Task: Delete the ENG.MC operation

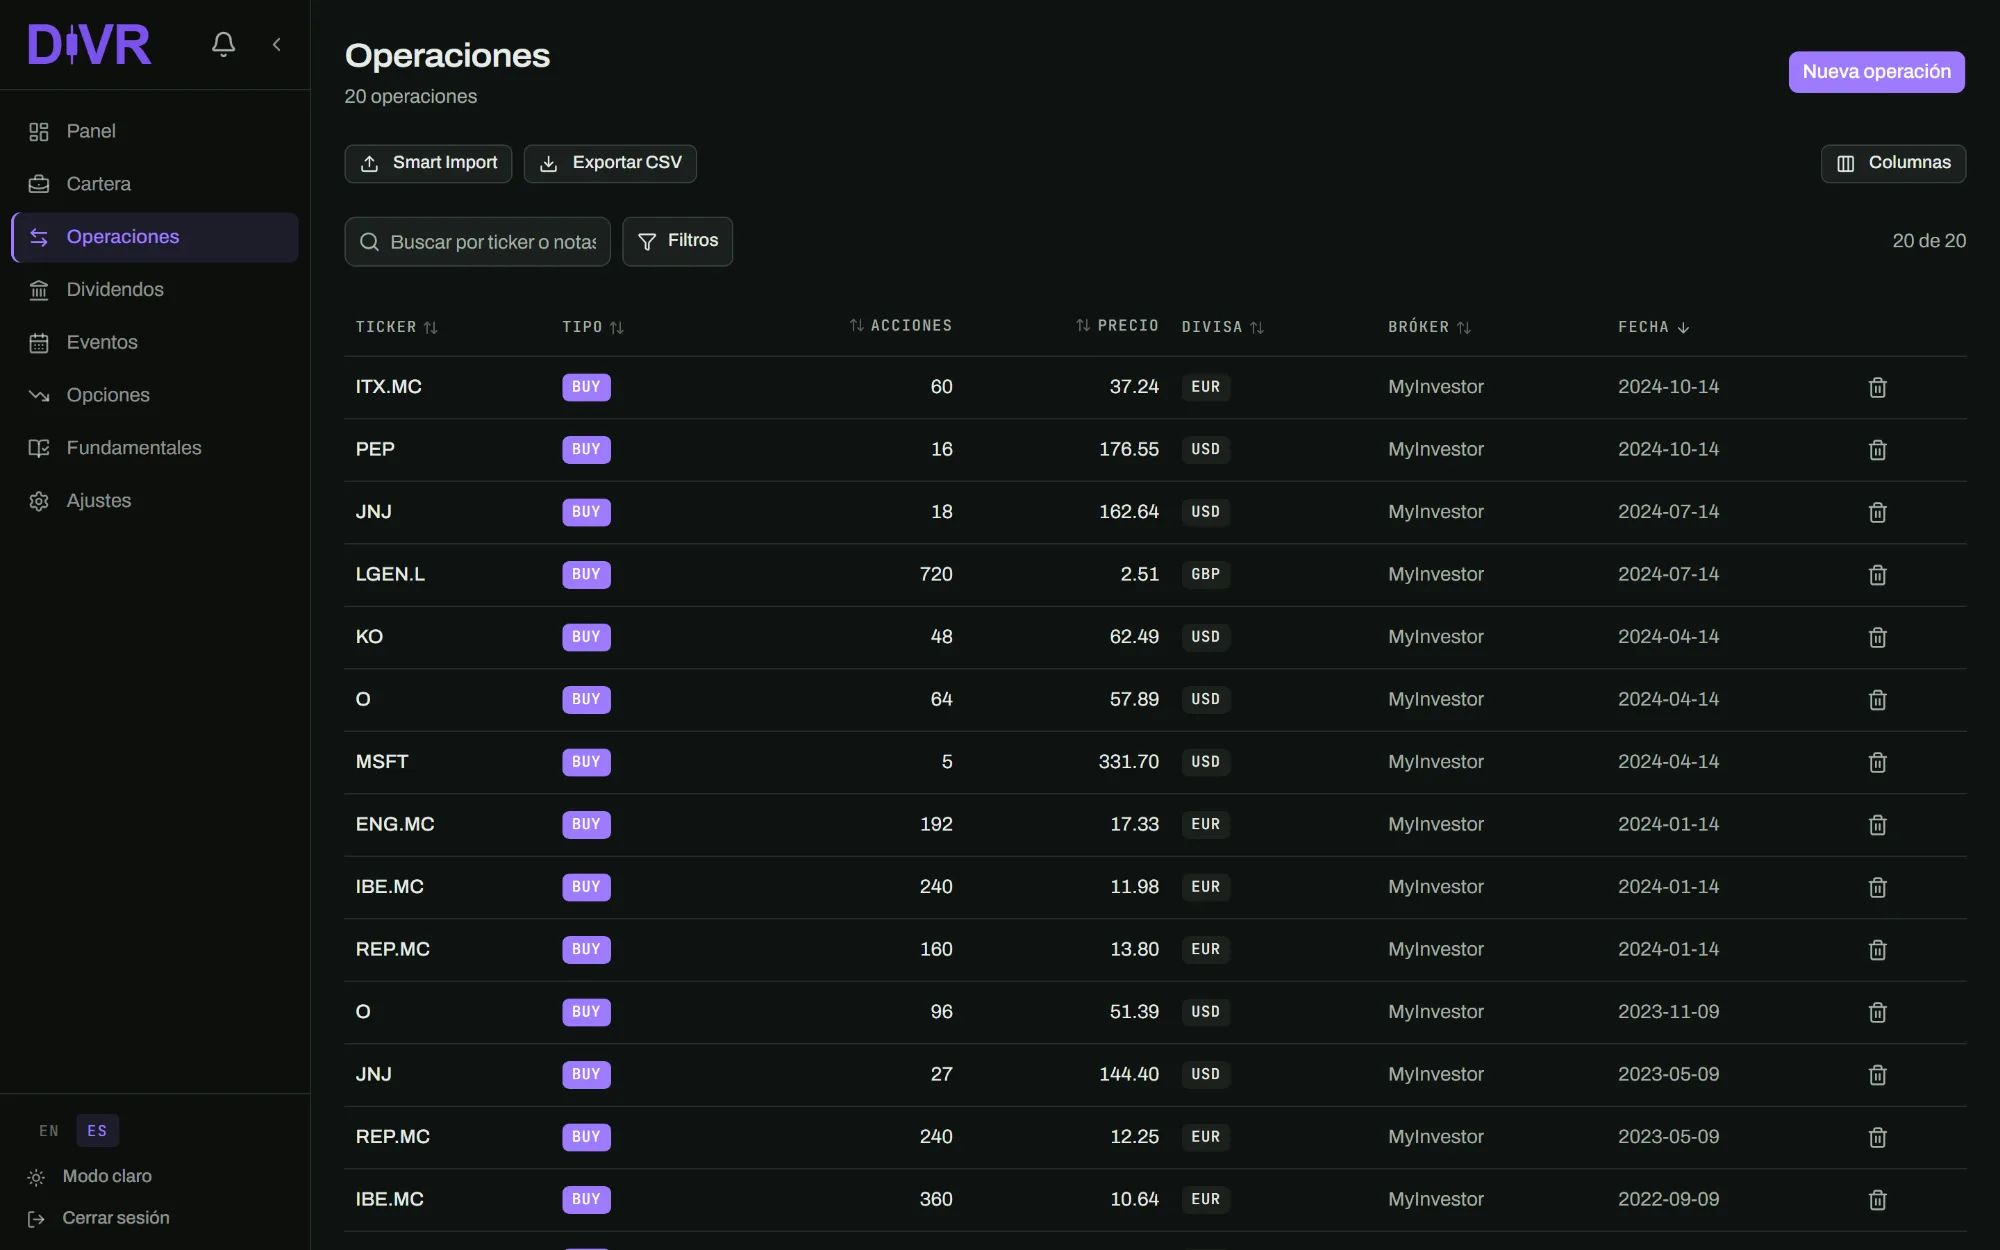Action: pyautogui.click(x=1877, y=825)
